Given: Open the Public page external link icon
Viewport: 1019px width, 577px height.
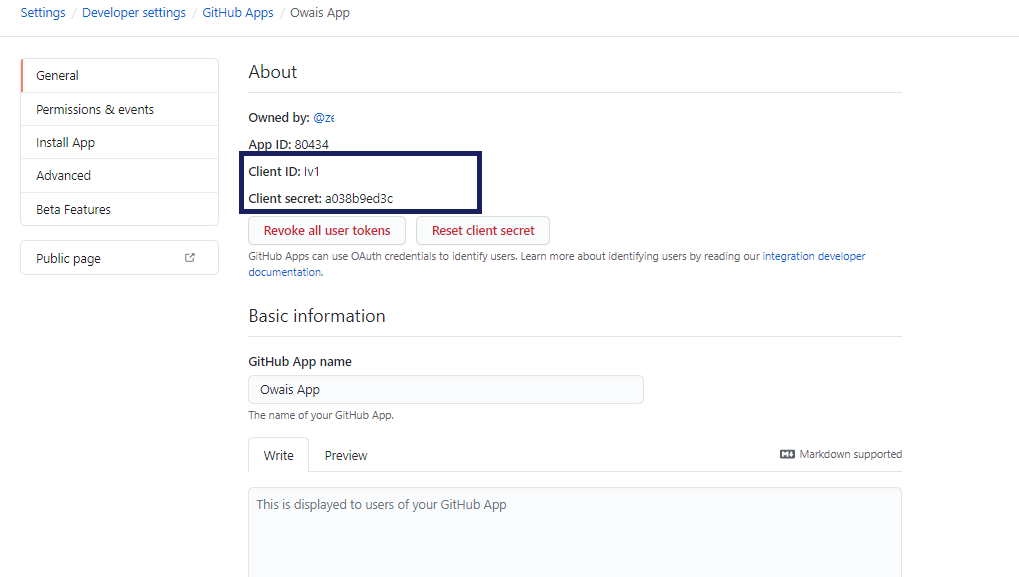Looking at the screenshot, I should pyautogui.click(x=189, y=257).
